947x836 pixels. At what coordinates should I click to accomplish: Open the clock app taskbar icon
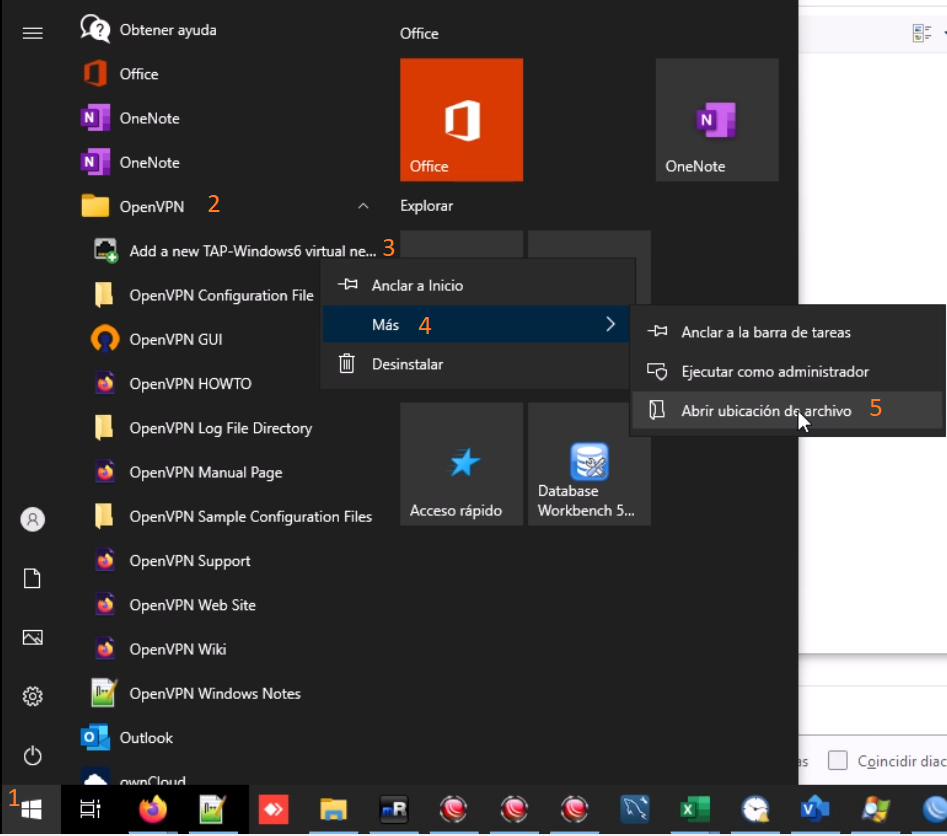pos(756,809)
